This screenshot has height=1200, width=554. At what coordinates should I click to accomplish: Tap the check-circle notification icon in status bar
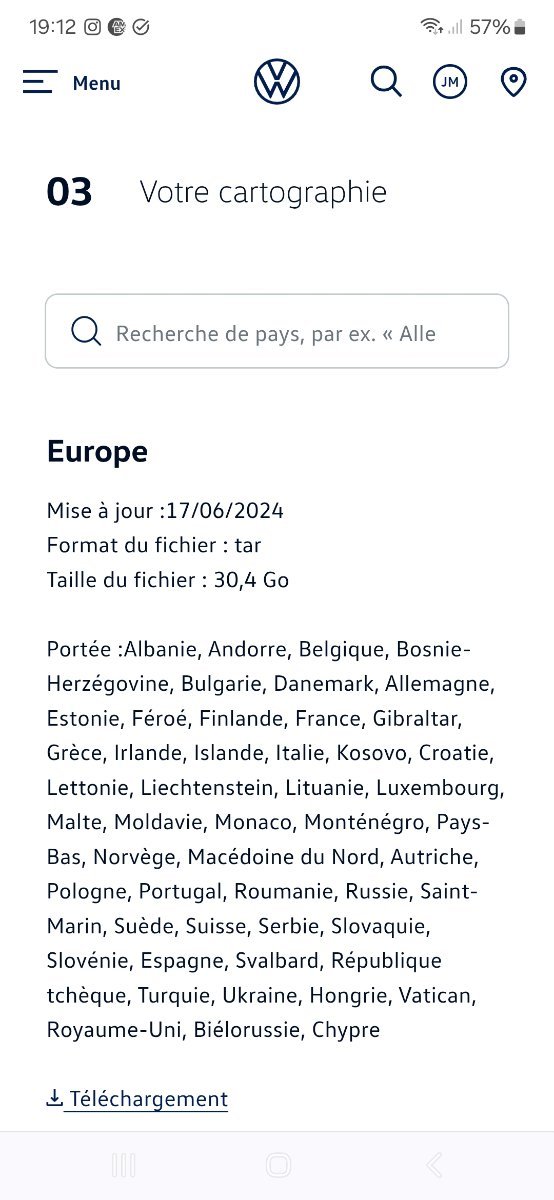coord(141,27)
